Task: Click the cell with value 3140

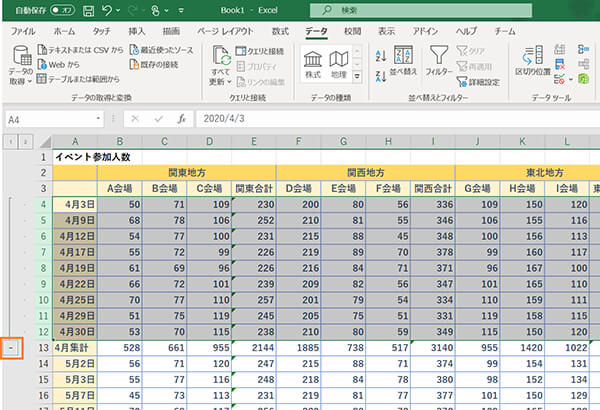Action: [433, 348]
